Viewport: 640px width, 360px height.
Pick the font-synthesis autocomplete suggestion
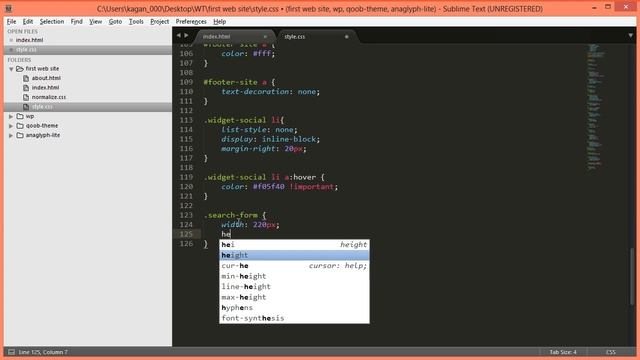coord(294,318)
